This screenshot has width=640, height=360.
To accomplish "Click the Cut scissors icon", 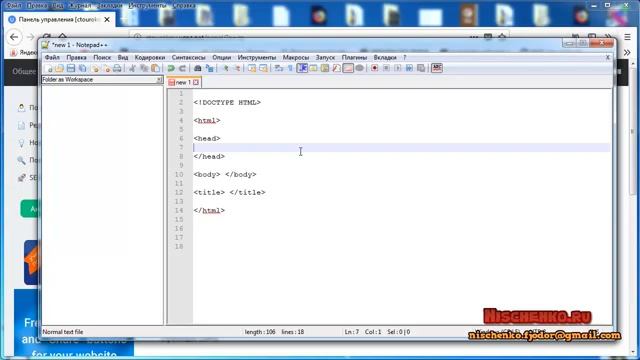I will [132, 68].
